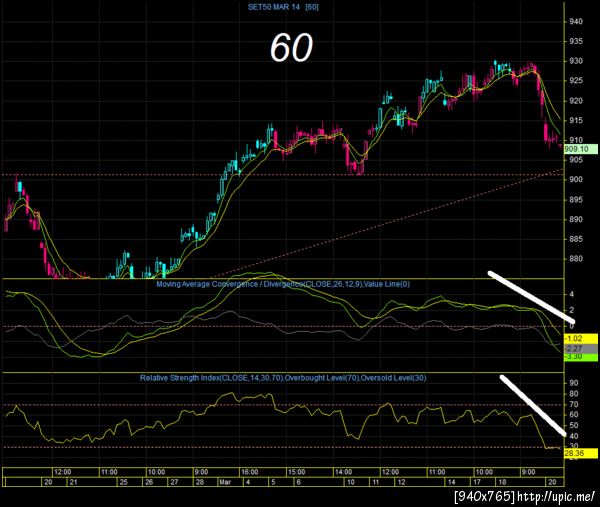Viewport: 600px width, 507px height.
Task: Click date 26 on the date axis
Action: tap(149, 482)
